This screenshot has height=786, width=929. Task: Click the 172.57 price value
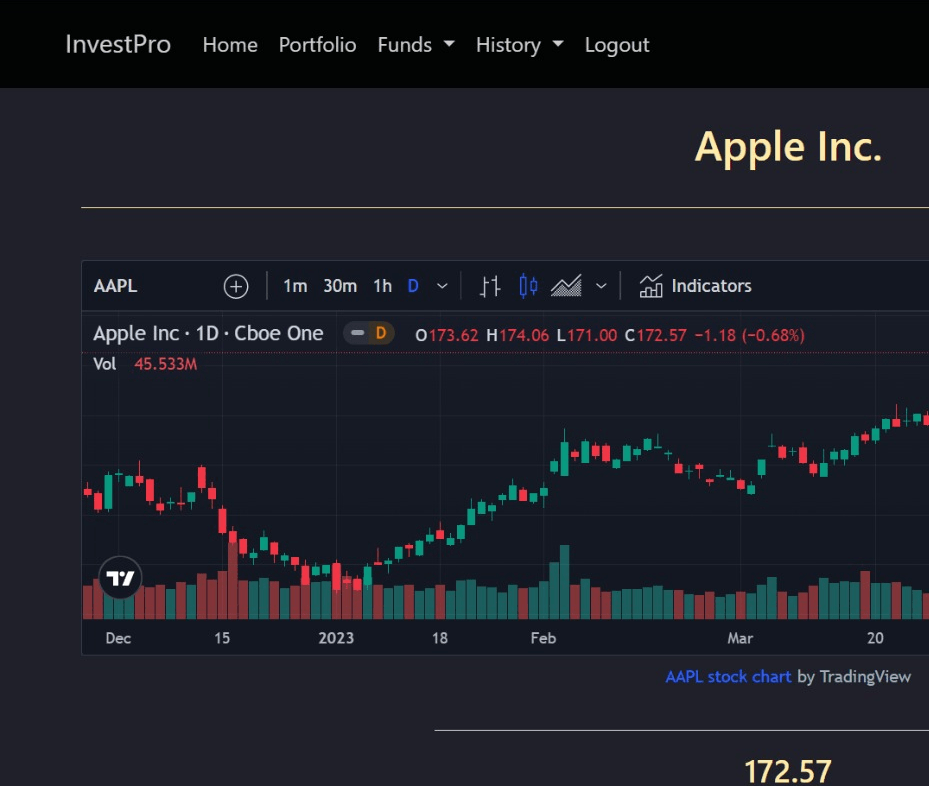(787, 771)
